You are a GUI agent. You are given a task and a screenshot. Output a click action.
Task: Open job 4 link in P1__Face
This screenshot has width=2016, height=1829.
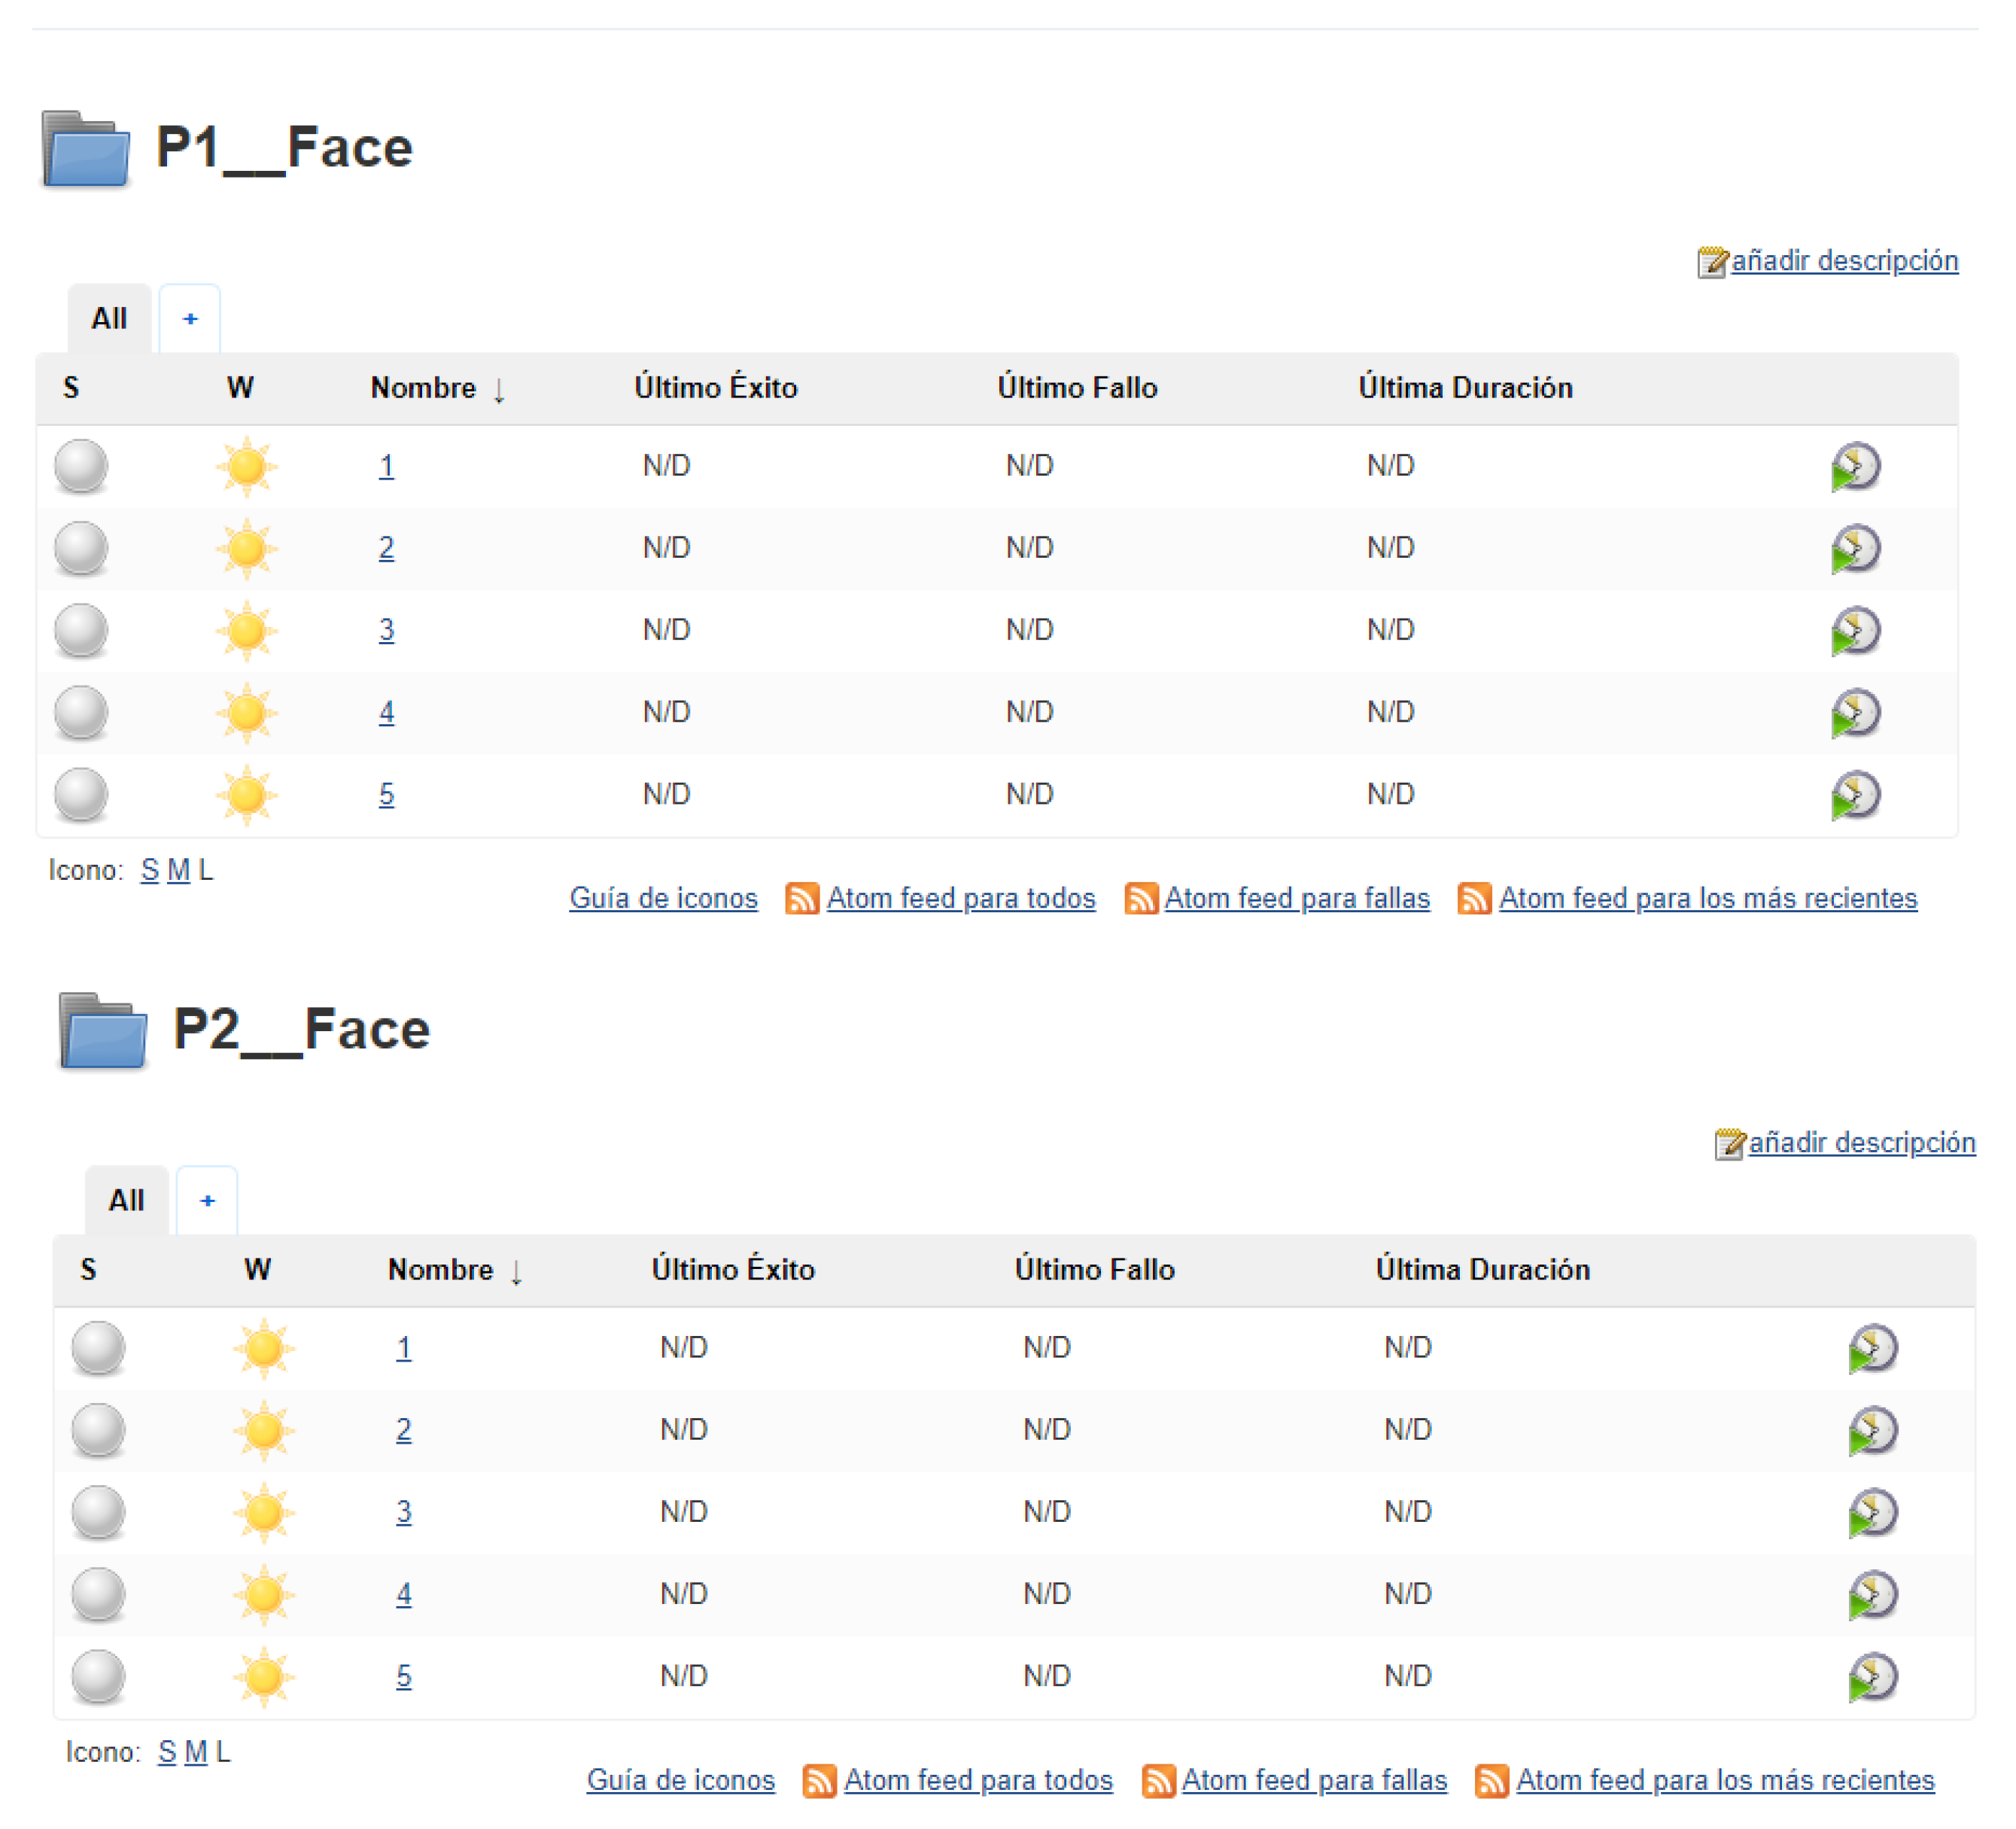386,713
